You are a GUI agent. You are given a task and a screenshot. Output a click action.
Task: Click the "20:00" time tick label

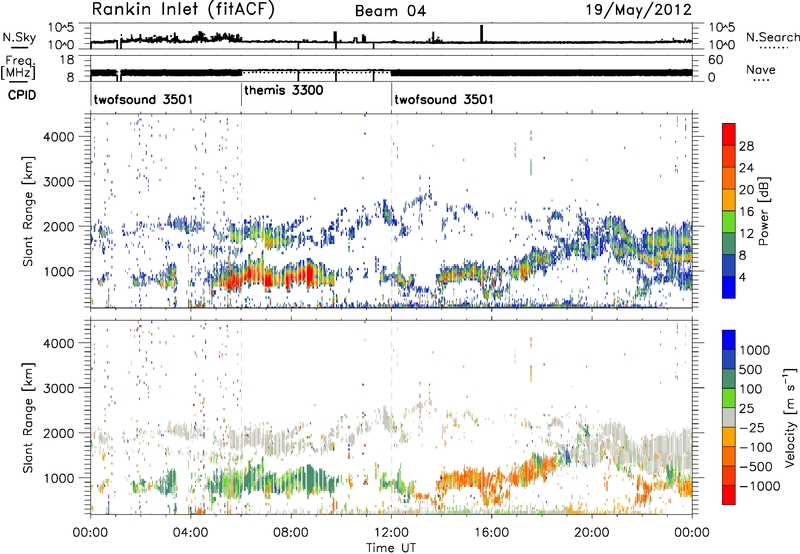[x=591, y=533]
